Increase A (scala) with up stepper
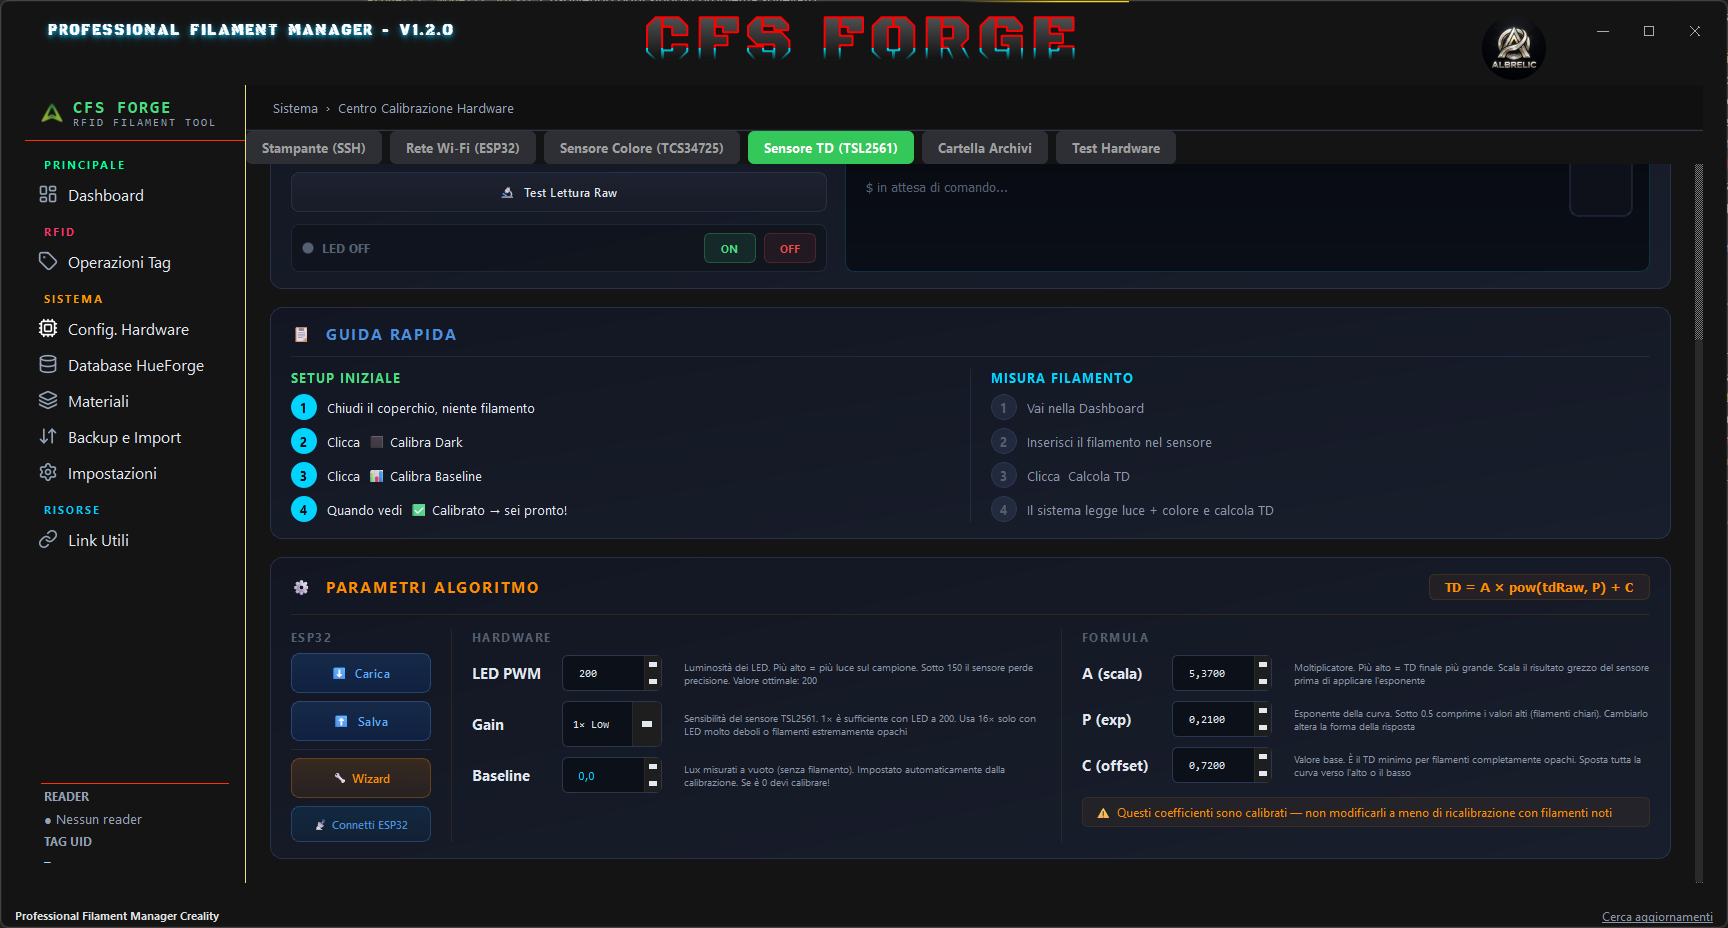1728x928 pixels. pyautogui.click(x=1263, y=665)
